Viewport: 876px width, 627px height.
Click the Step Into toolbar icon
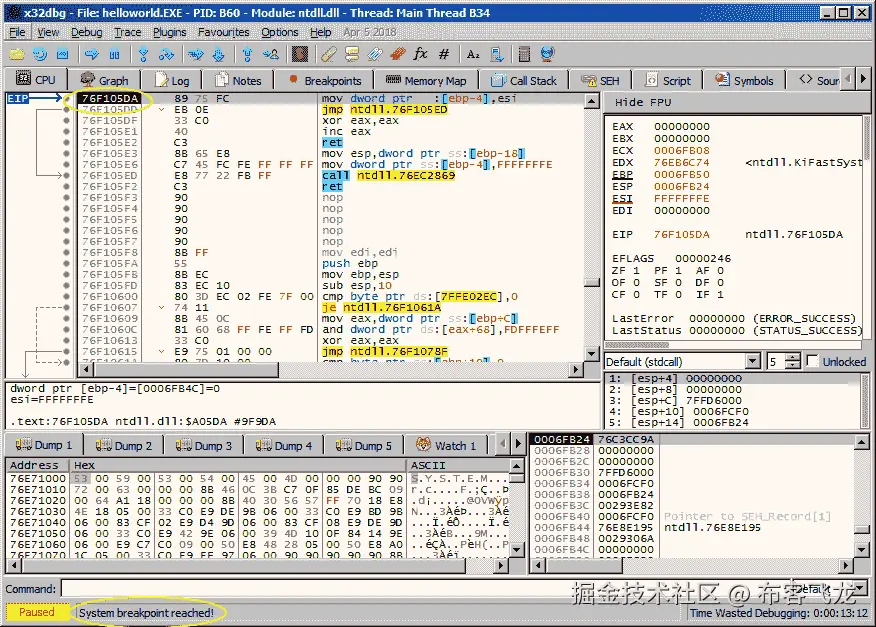tap(144, 54)
